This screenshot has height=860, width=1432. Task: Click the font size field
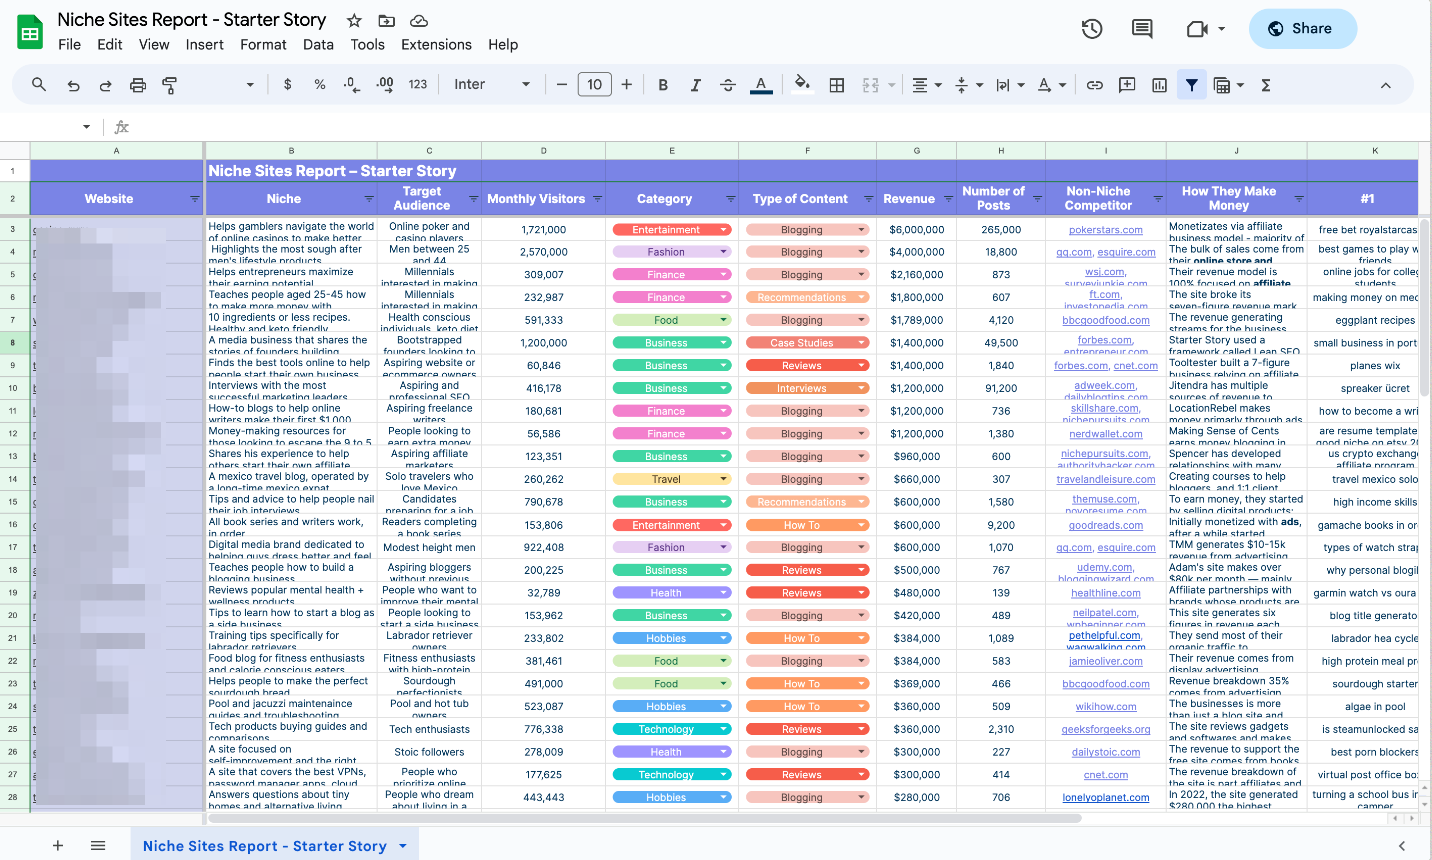595,85
